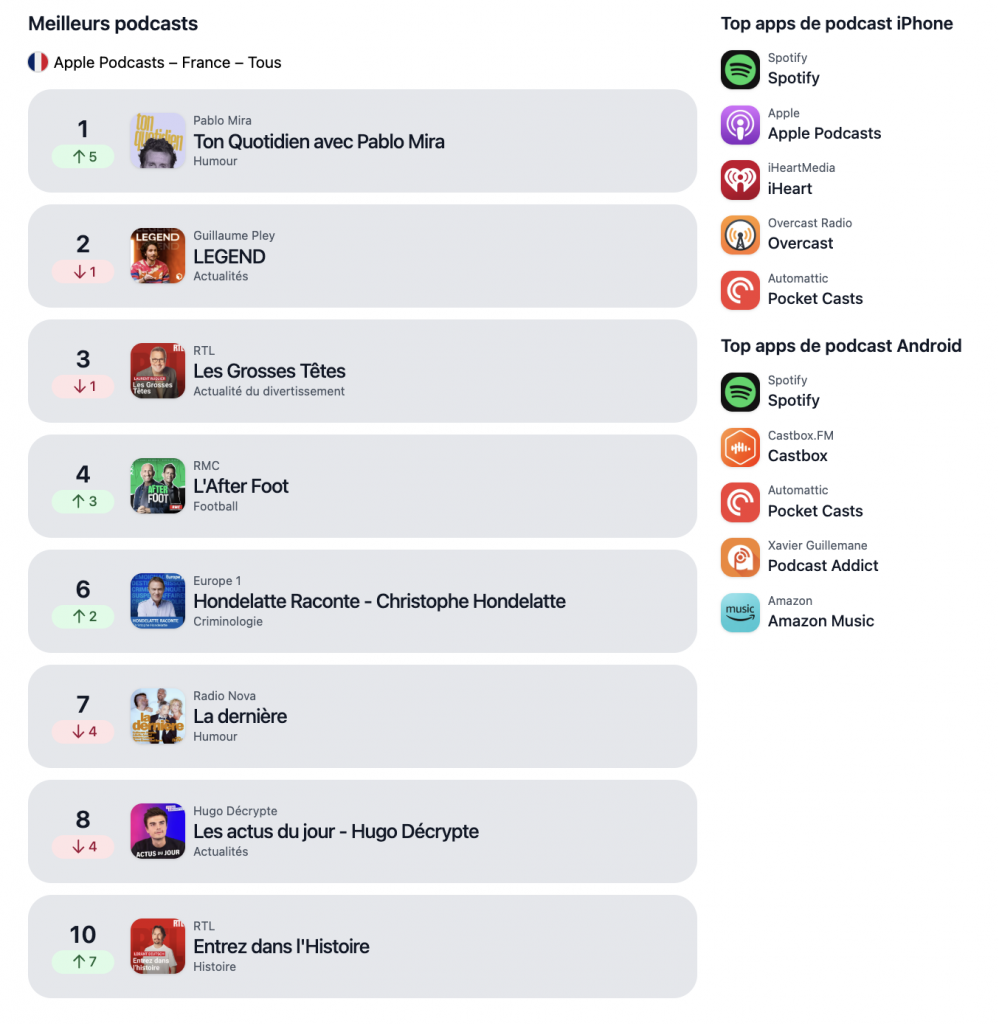The height and width of the screenshot is (1024, 999).
Task: Open the LEGEND podcast title
Action: [229, 256]
